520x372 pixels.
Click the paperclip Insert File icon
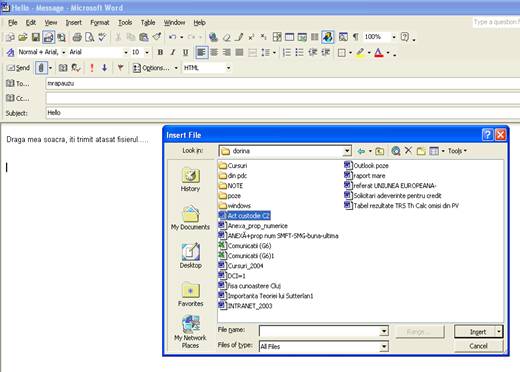[41, 68]
